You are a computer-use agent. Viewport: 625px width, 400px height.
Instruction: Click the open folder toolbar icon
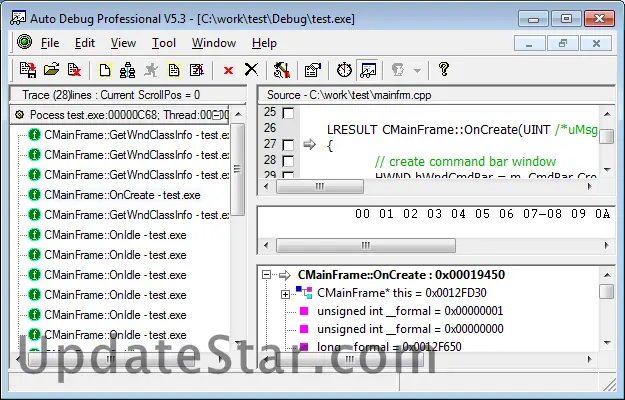pos(51,70)
